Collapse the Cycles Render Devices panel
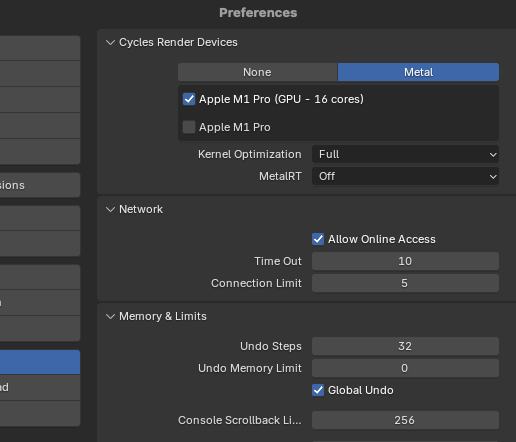516x442 pixels. click(110, 42)
